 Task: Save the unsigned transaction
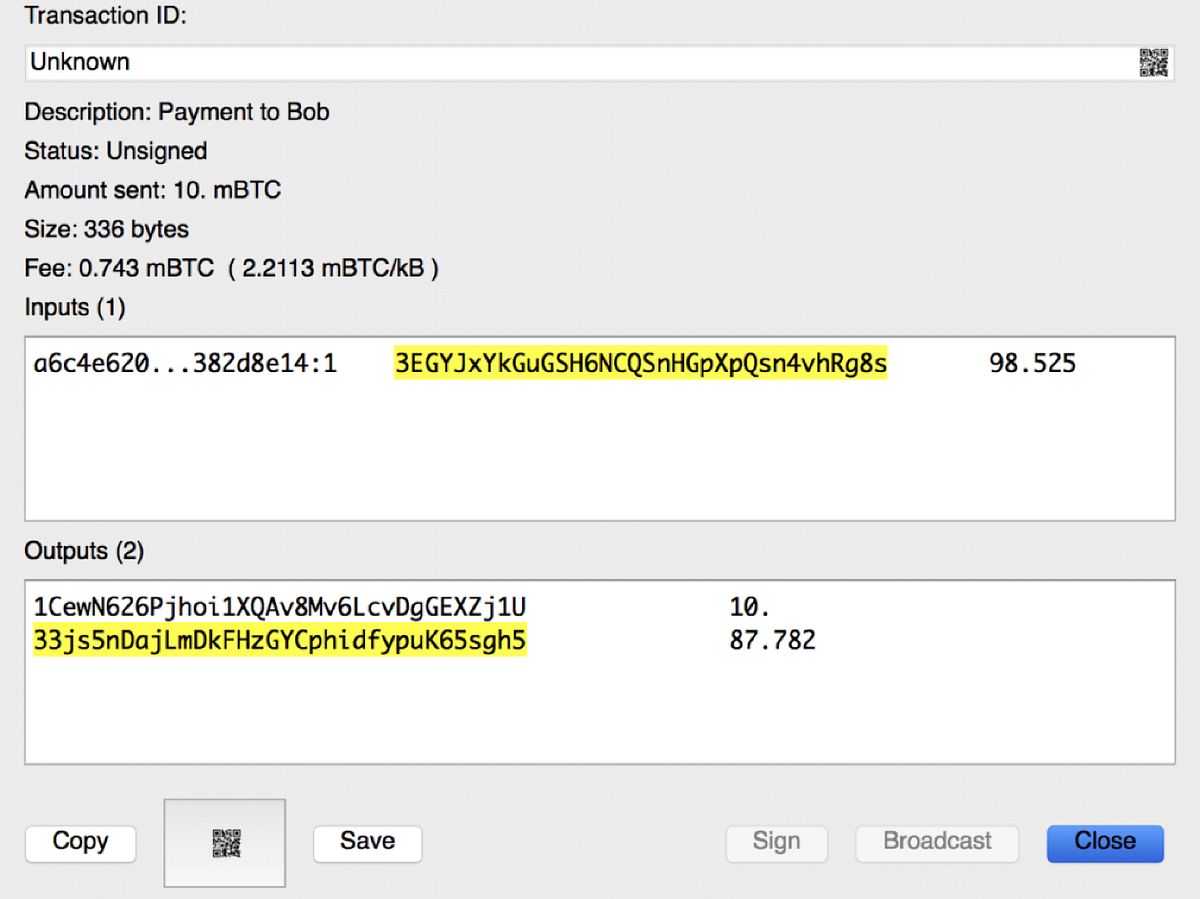367,842
